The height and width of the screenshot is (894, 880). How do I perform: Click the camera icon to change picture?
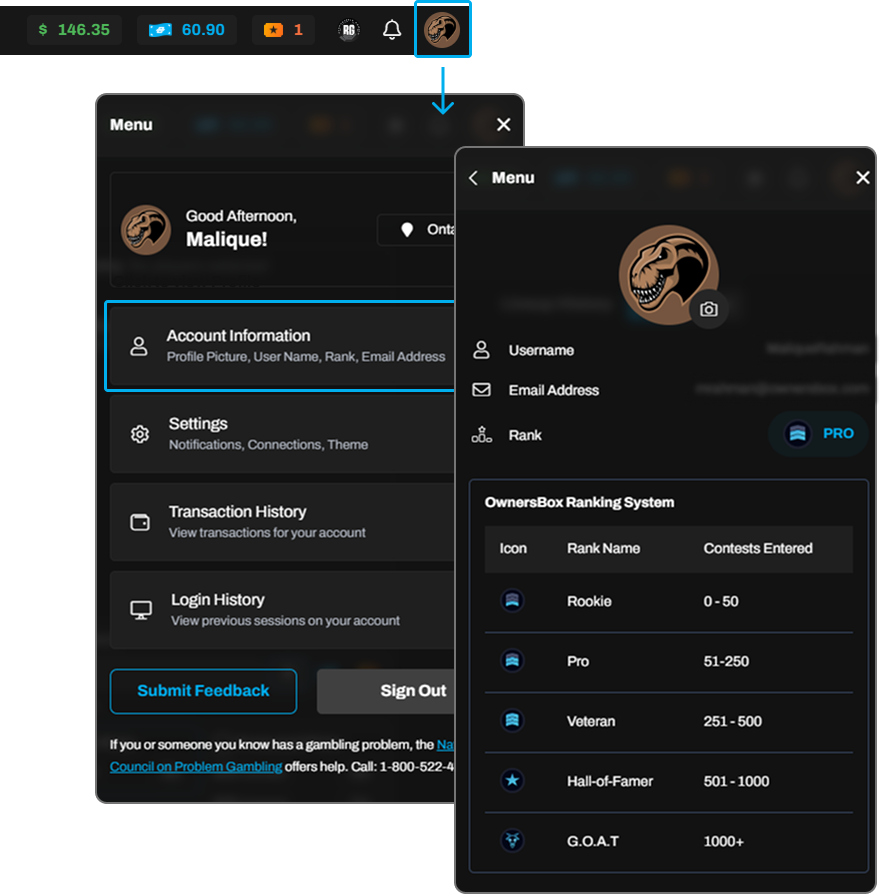709,309
